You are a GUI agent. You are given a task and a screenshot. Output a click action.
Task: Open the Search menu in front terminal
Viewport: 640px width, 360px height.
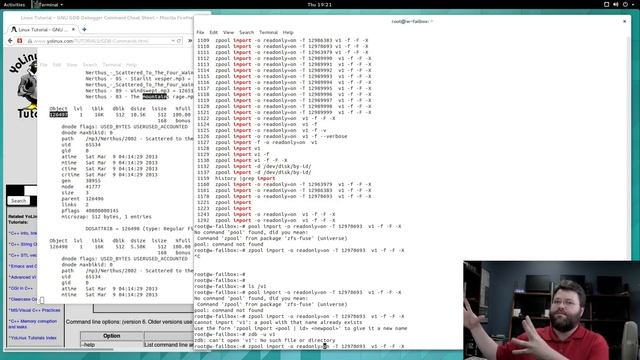click(x=246, y=32)
